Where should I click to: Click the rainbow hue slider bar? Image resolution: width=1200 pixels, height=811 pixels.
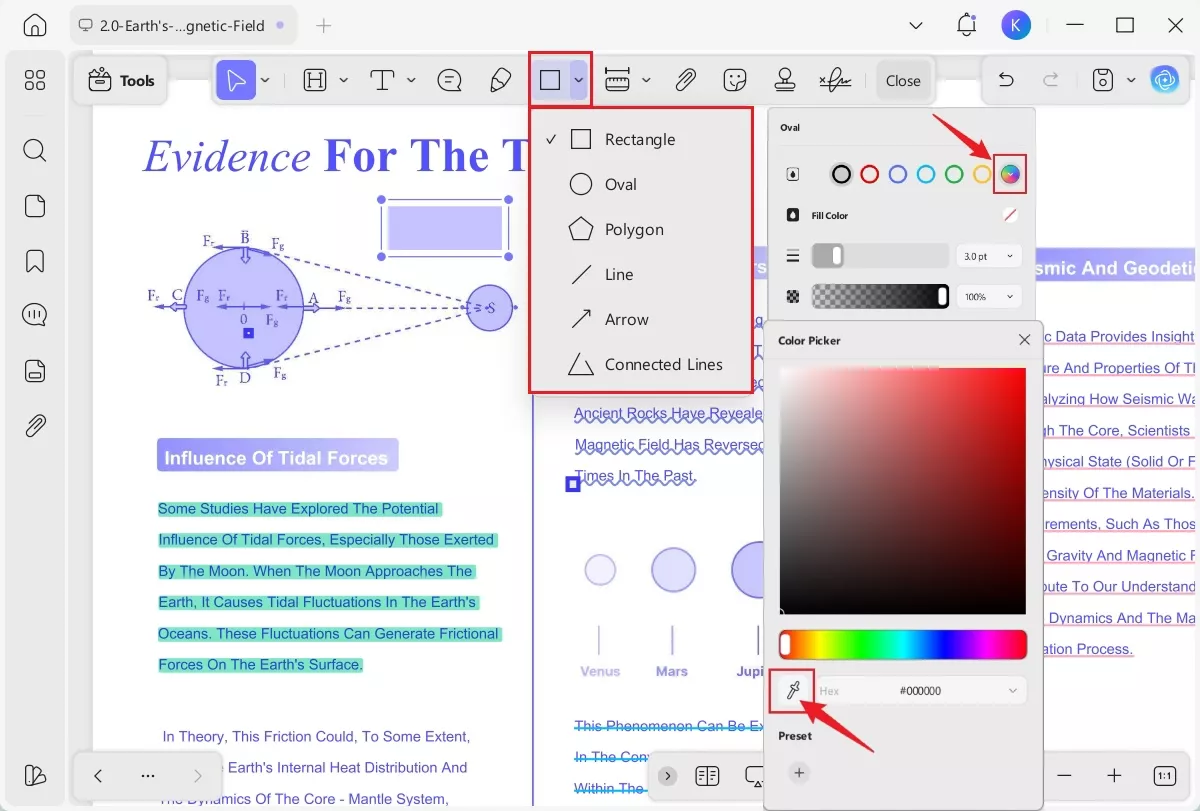point(903,645)
